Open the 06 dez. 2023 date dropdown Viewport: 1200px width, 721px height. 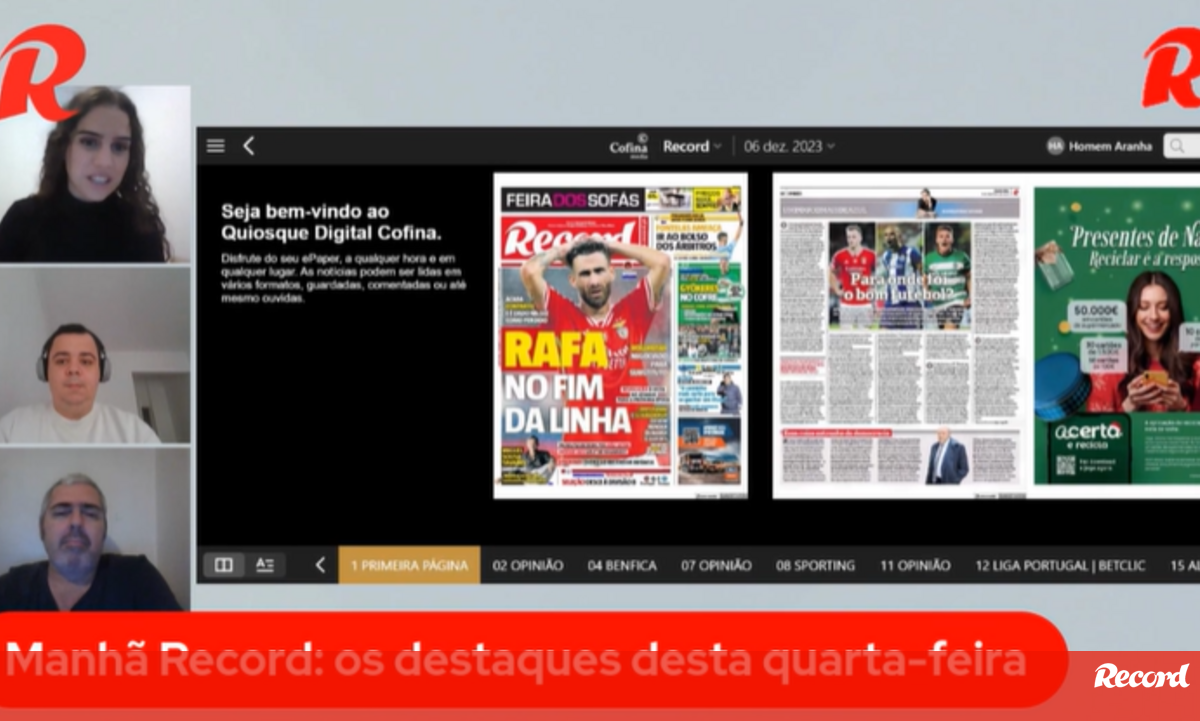pos(789,146)
